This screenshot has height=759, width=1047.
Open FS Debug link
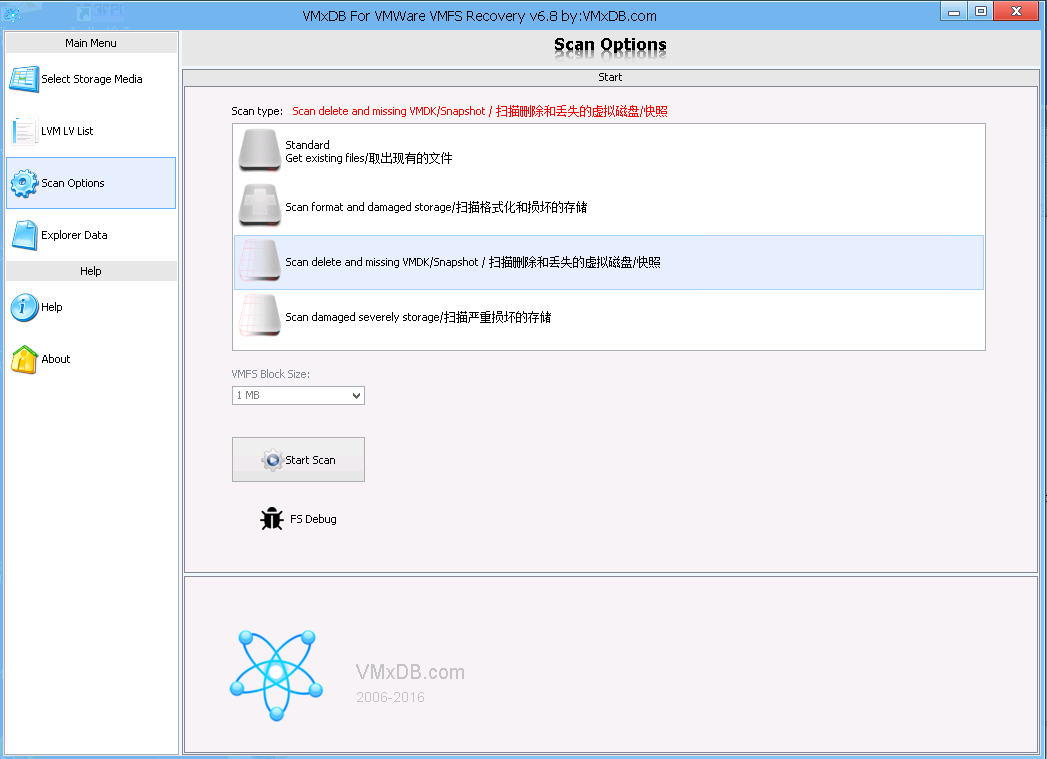[x=298, y=519]
